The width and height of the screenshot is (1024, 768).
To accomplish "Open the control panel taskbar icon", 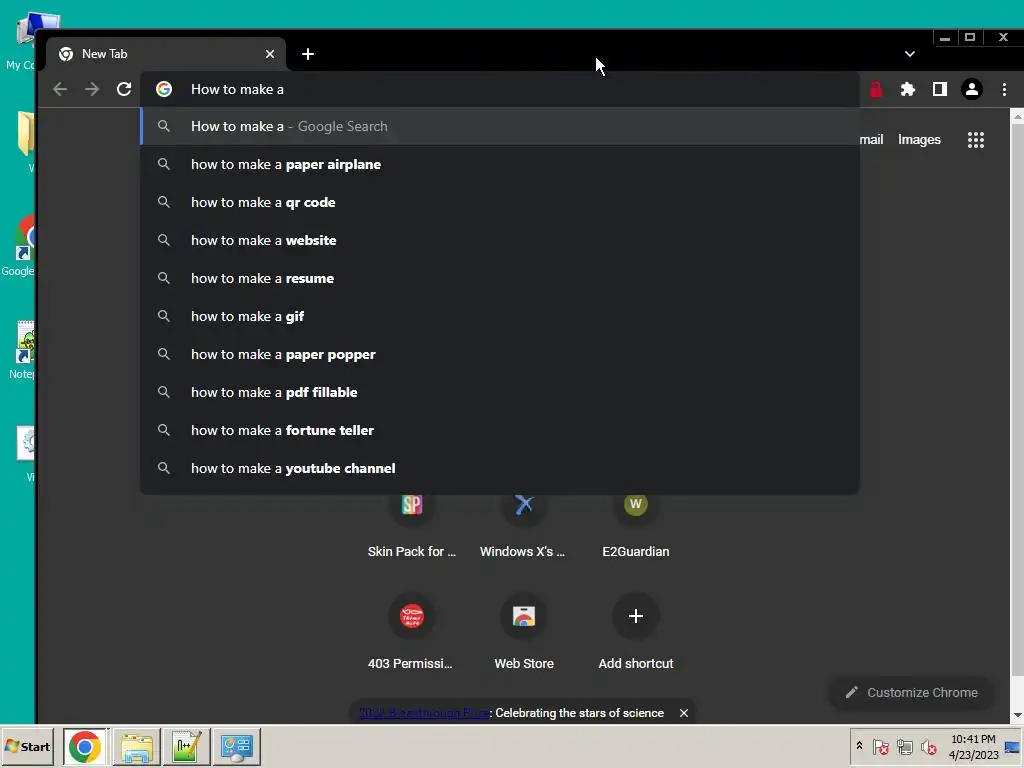I will [236, 746].
